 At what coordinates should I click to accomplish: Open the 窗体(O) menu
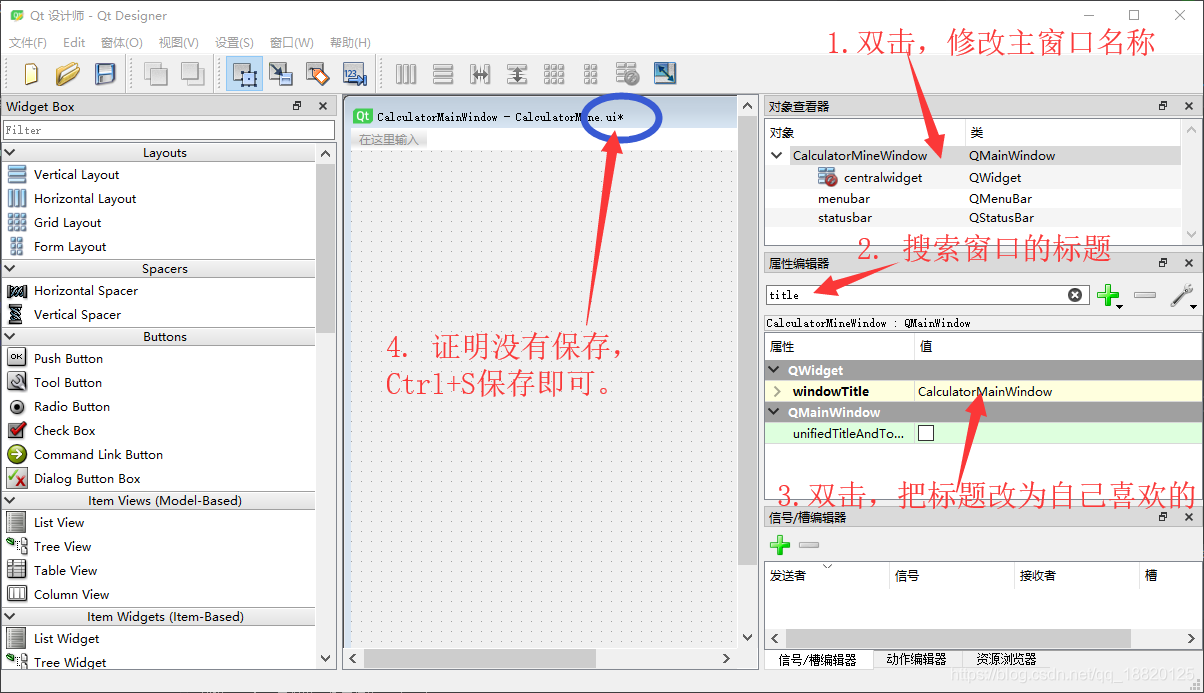click(122, 43)
